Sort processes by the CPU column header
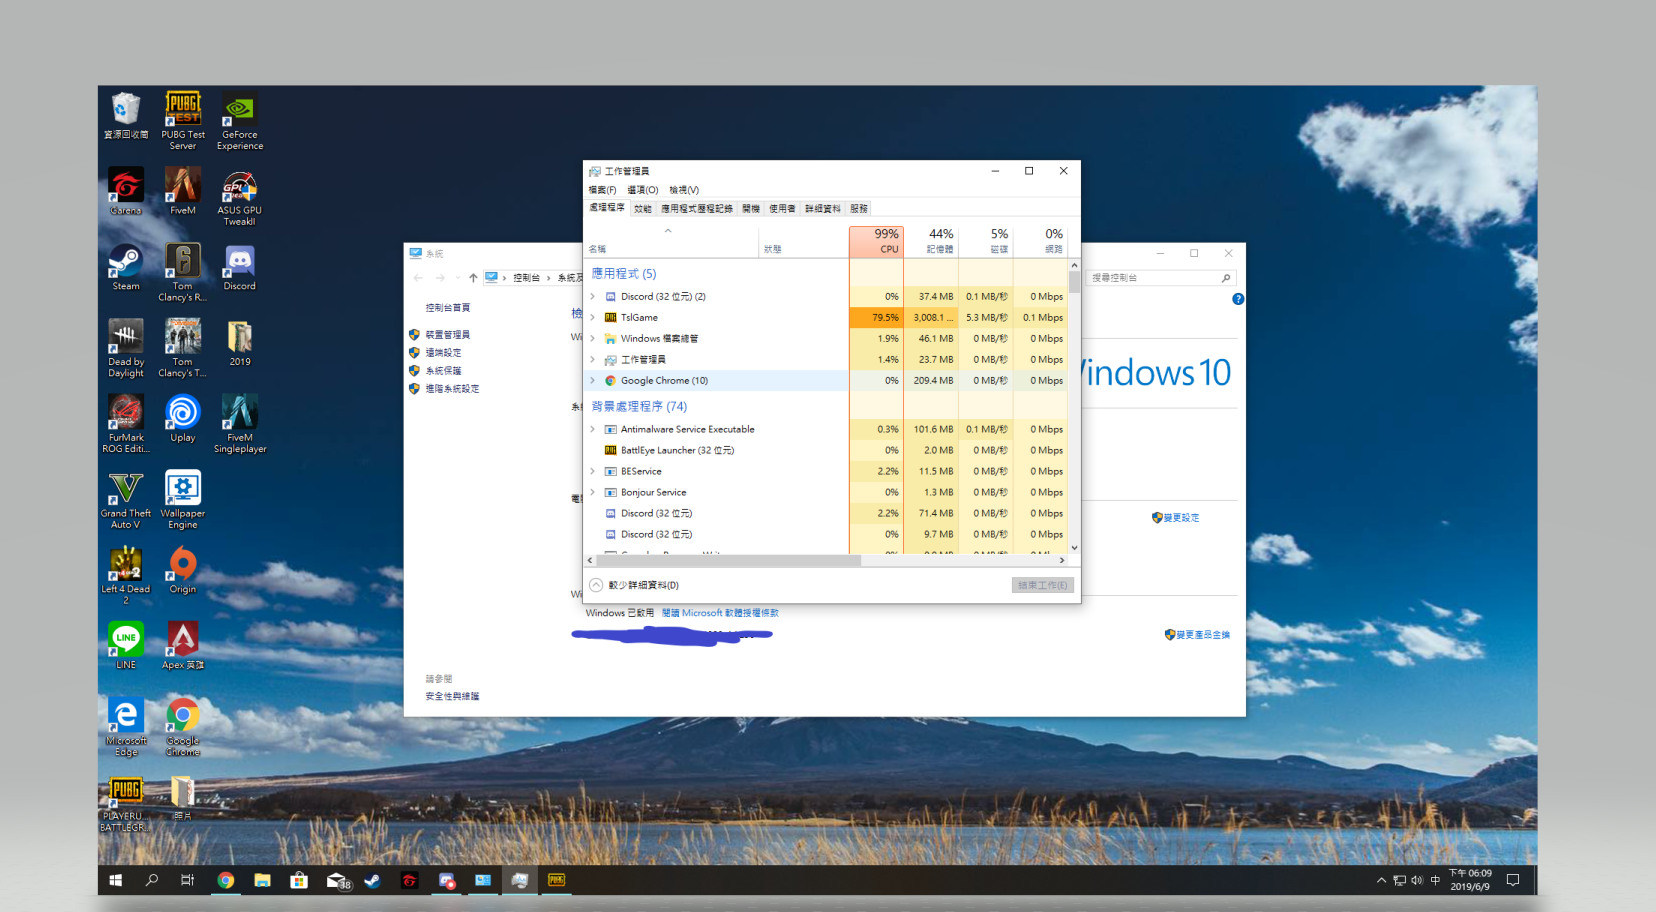The height and width of the screenshot is (912, 1656). [x=876, y=241]
